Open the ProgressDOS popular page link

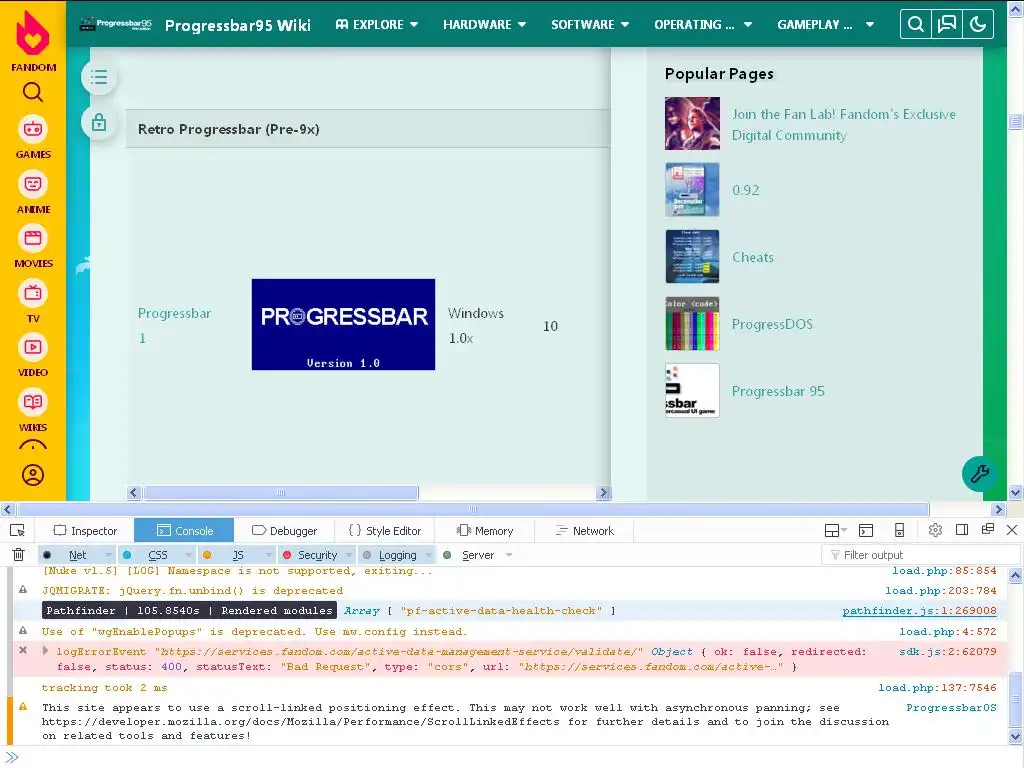coord(772,324)
